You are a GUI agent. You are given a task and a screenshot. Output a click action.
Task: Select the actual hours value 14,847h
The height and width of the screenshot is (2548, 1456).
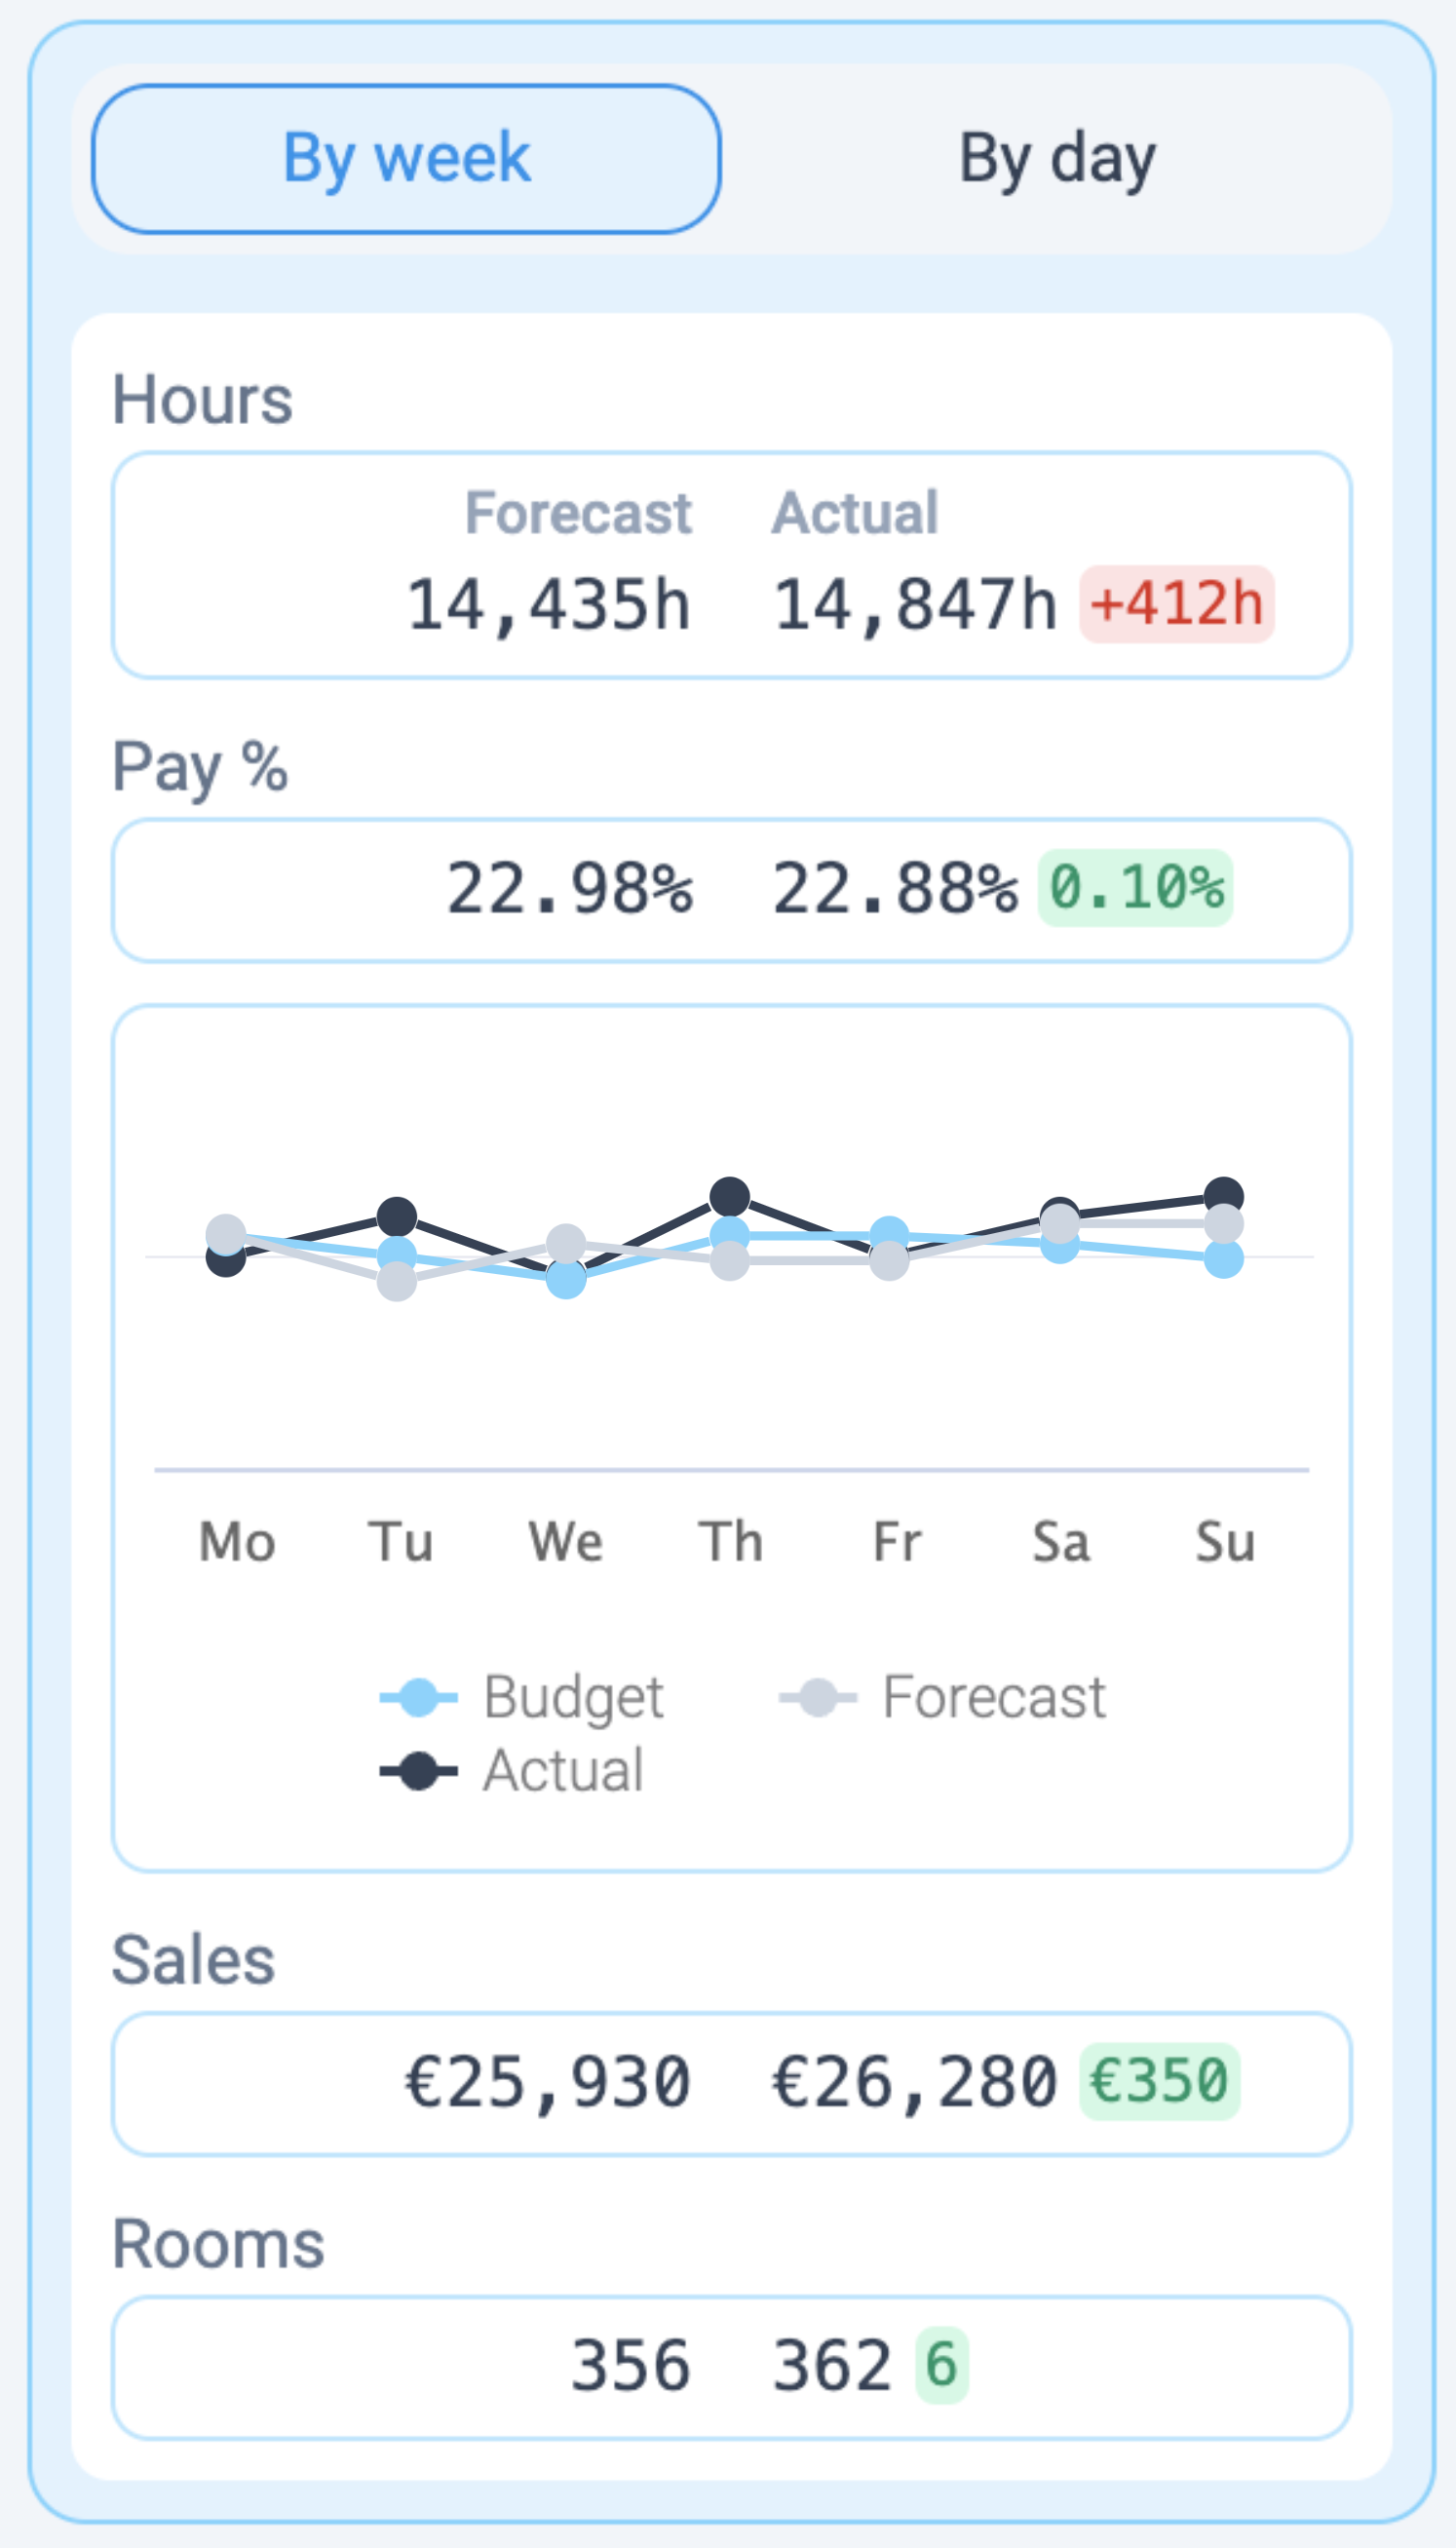tap(915, 605)
